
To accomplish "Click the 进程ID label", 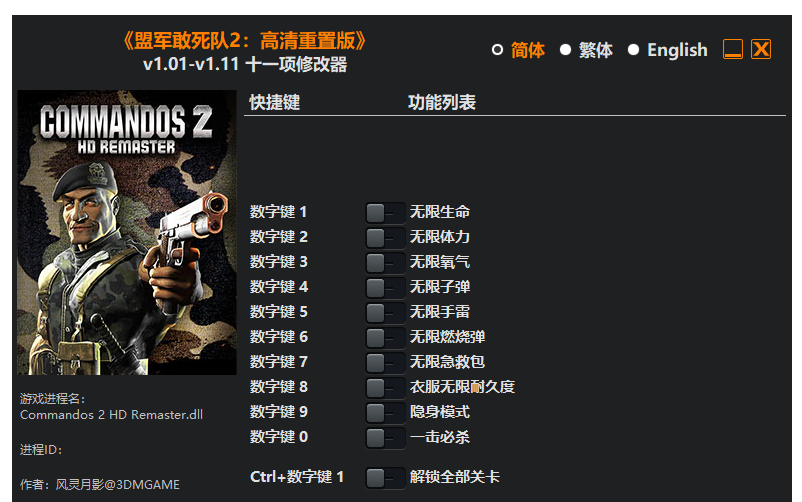I will point(41,450).
